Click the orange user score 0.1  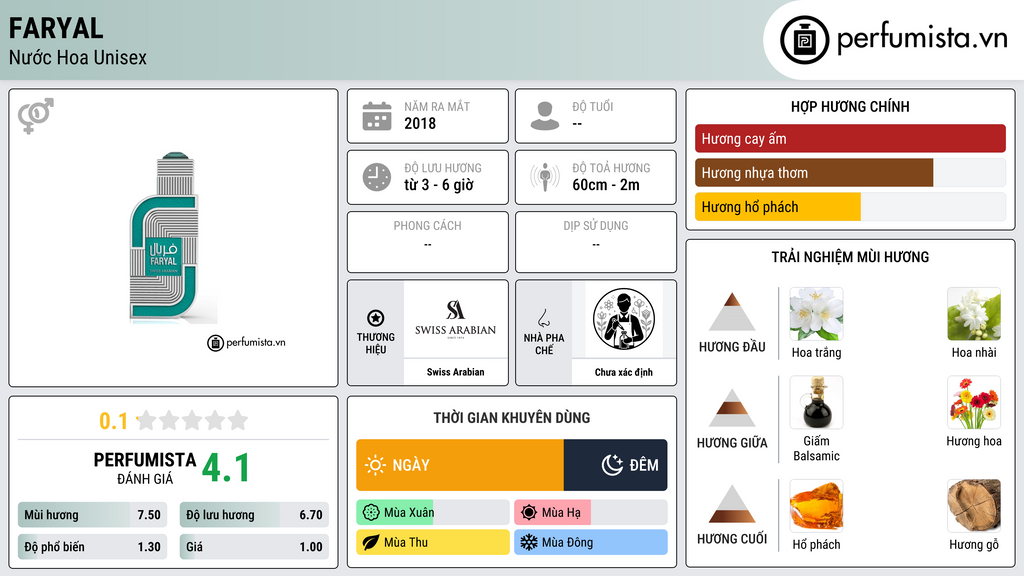pos(114,421)
